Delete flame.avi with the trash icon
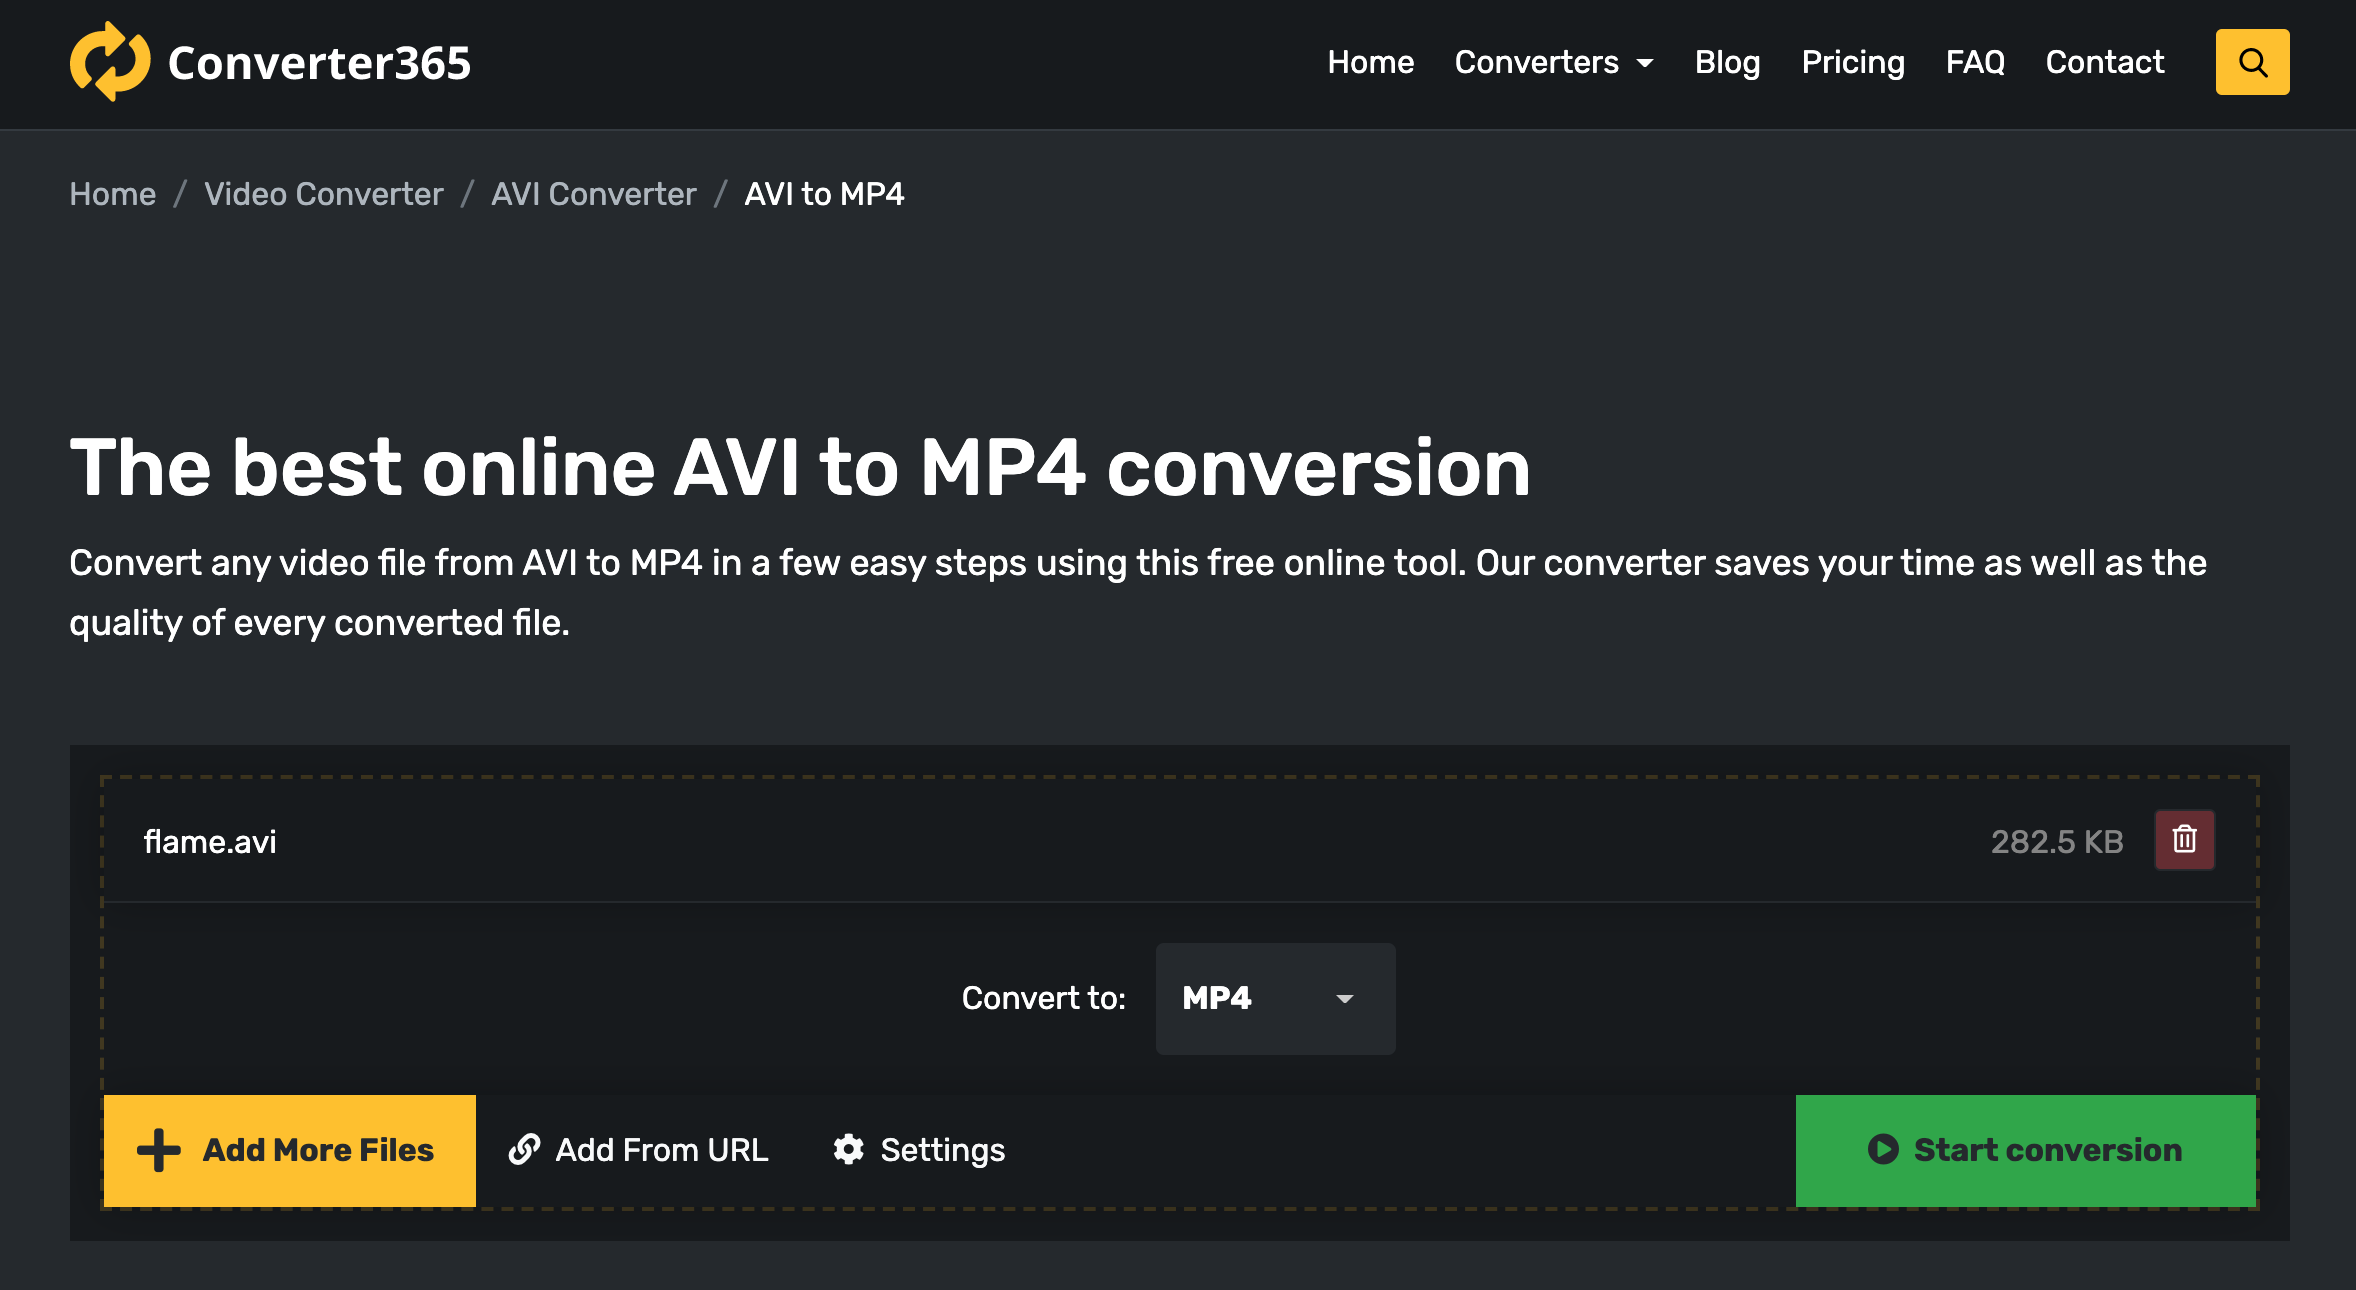The image size is (2356, 1290). pos(2184,840)
